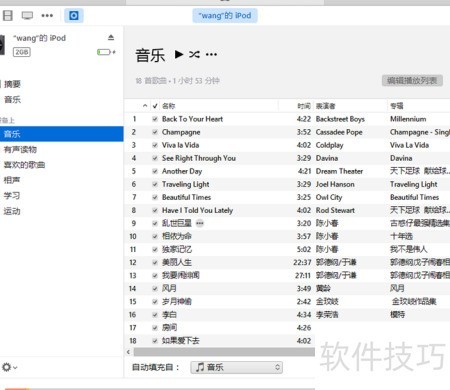Select 喜欢的歌曲 playlist in sidebar

(x=24, y=165)
